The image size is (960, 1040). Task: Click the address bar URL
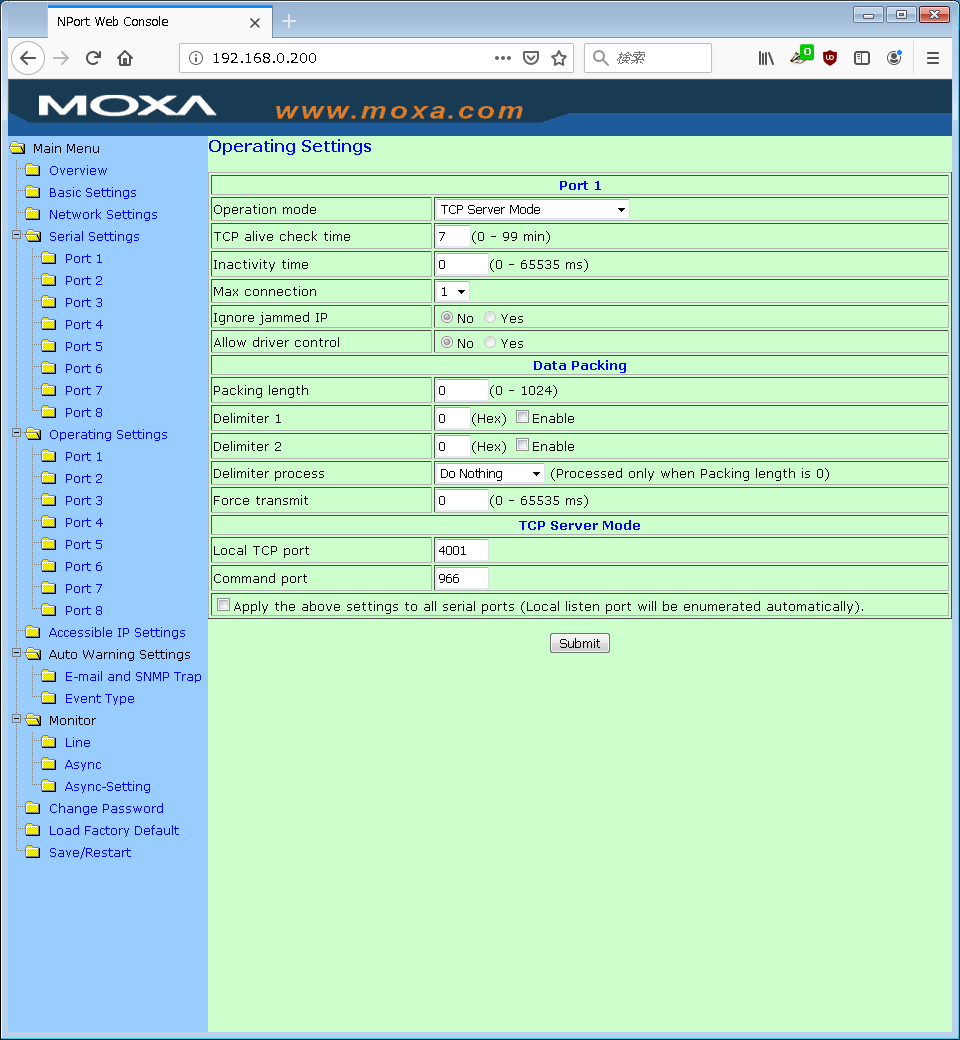(264, 58)
